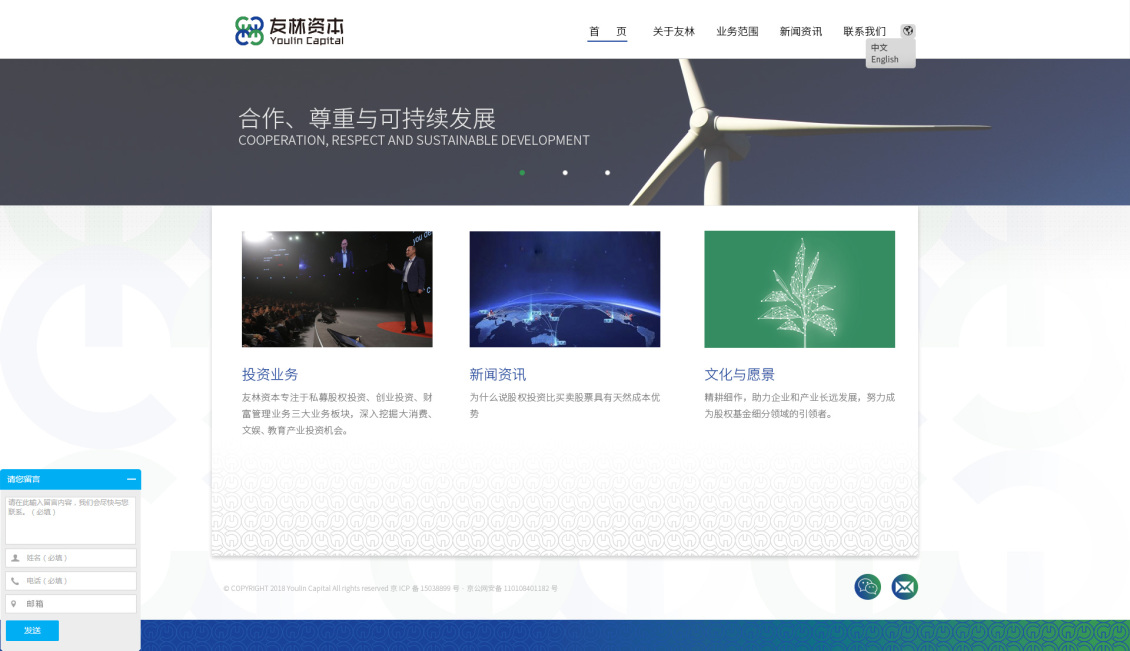Click the email envelope icon in the footer

click(904, 587)
